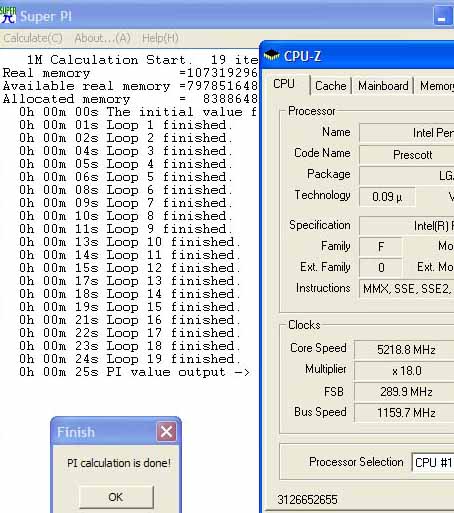The height and width of the screenshot is (513, 454).
Task: Click the 'Real memory' line
Action: click(130, 73)
